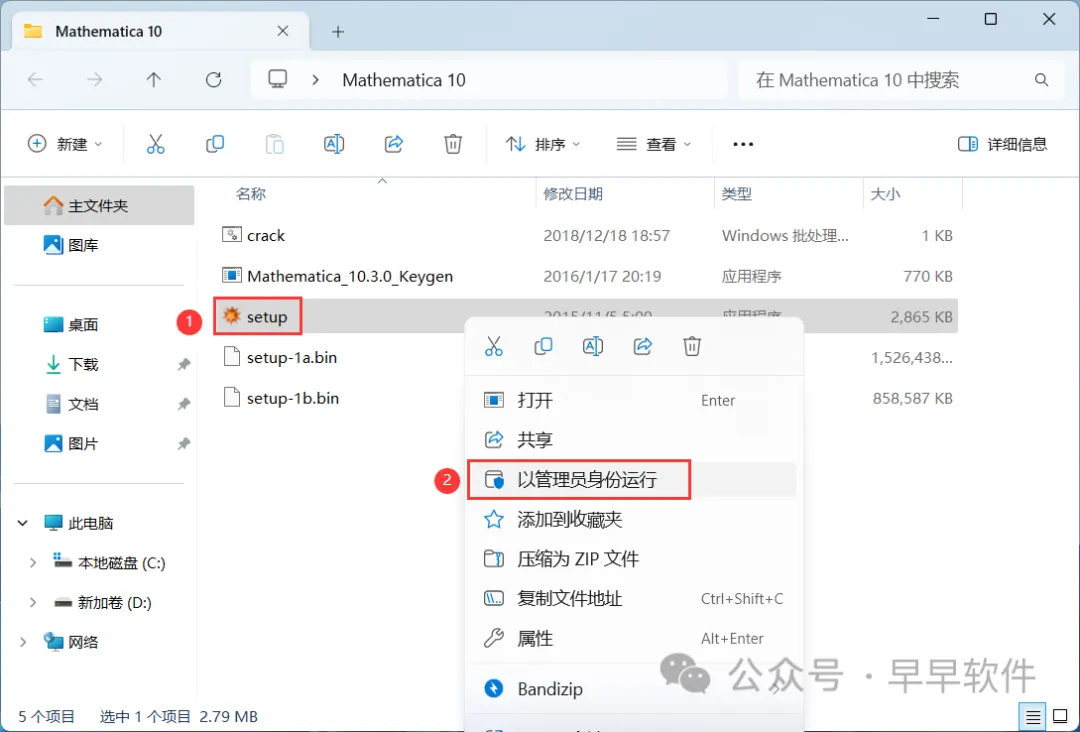Image resolution: width=1080 pixels, height=732 pixels.
Task: Sort by the 大小 column header
Action: (886, 194)
